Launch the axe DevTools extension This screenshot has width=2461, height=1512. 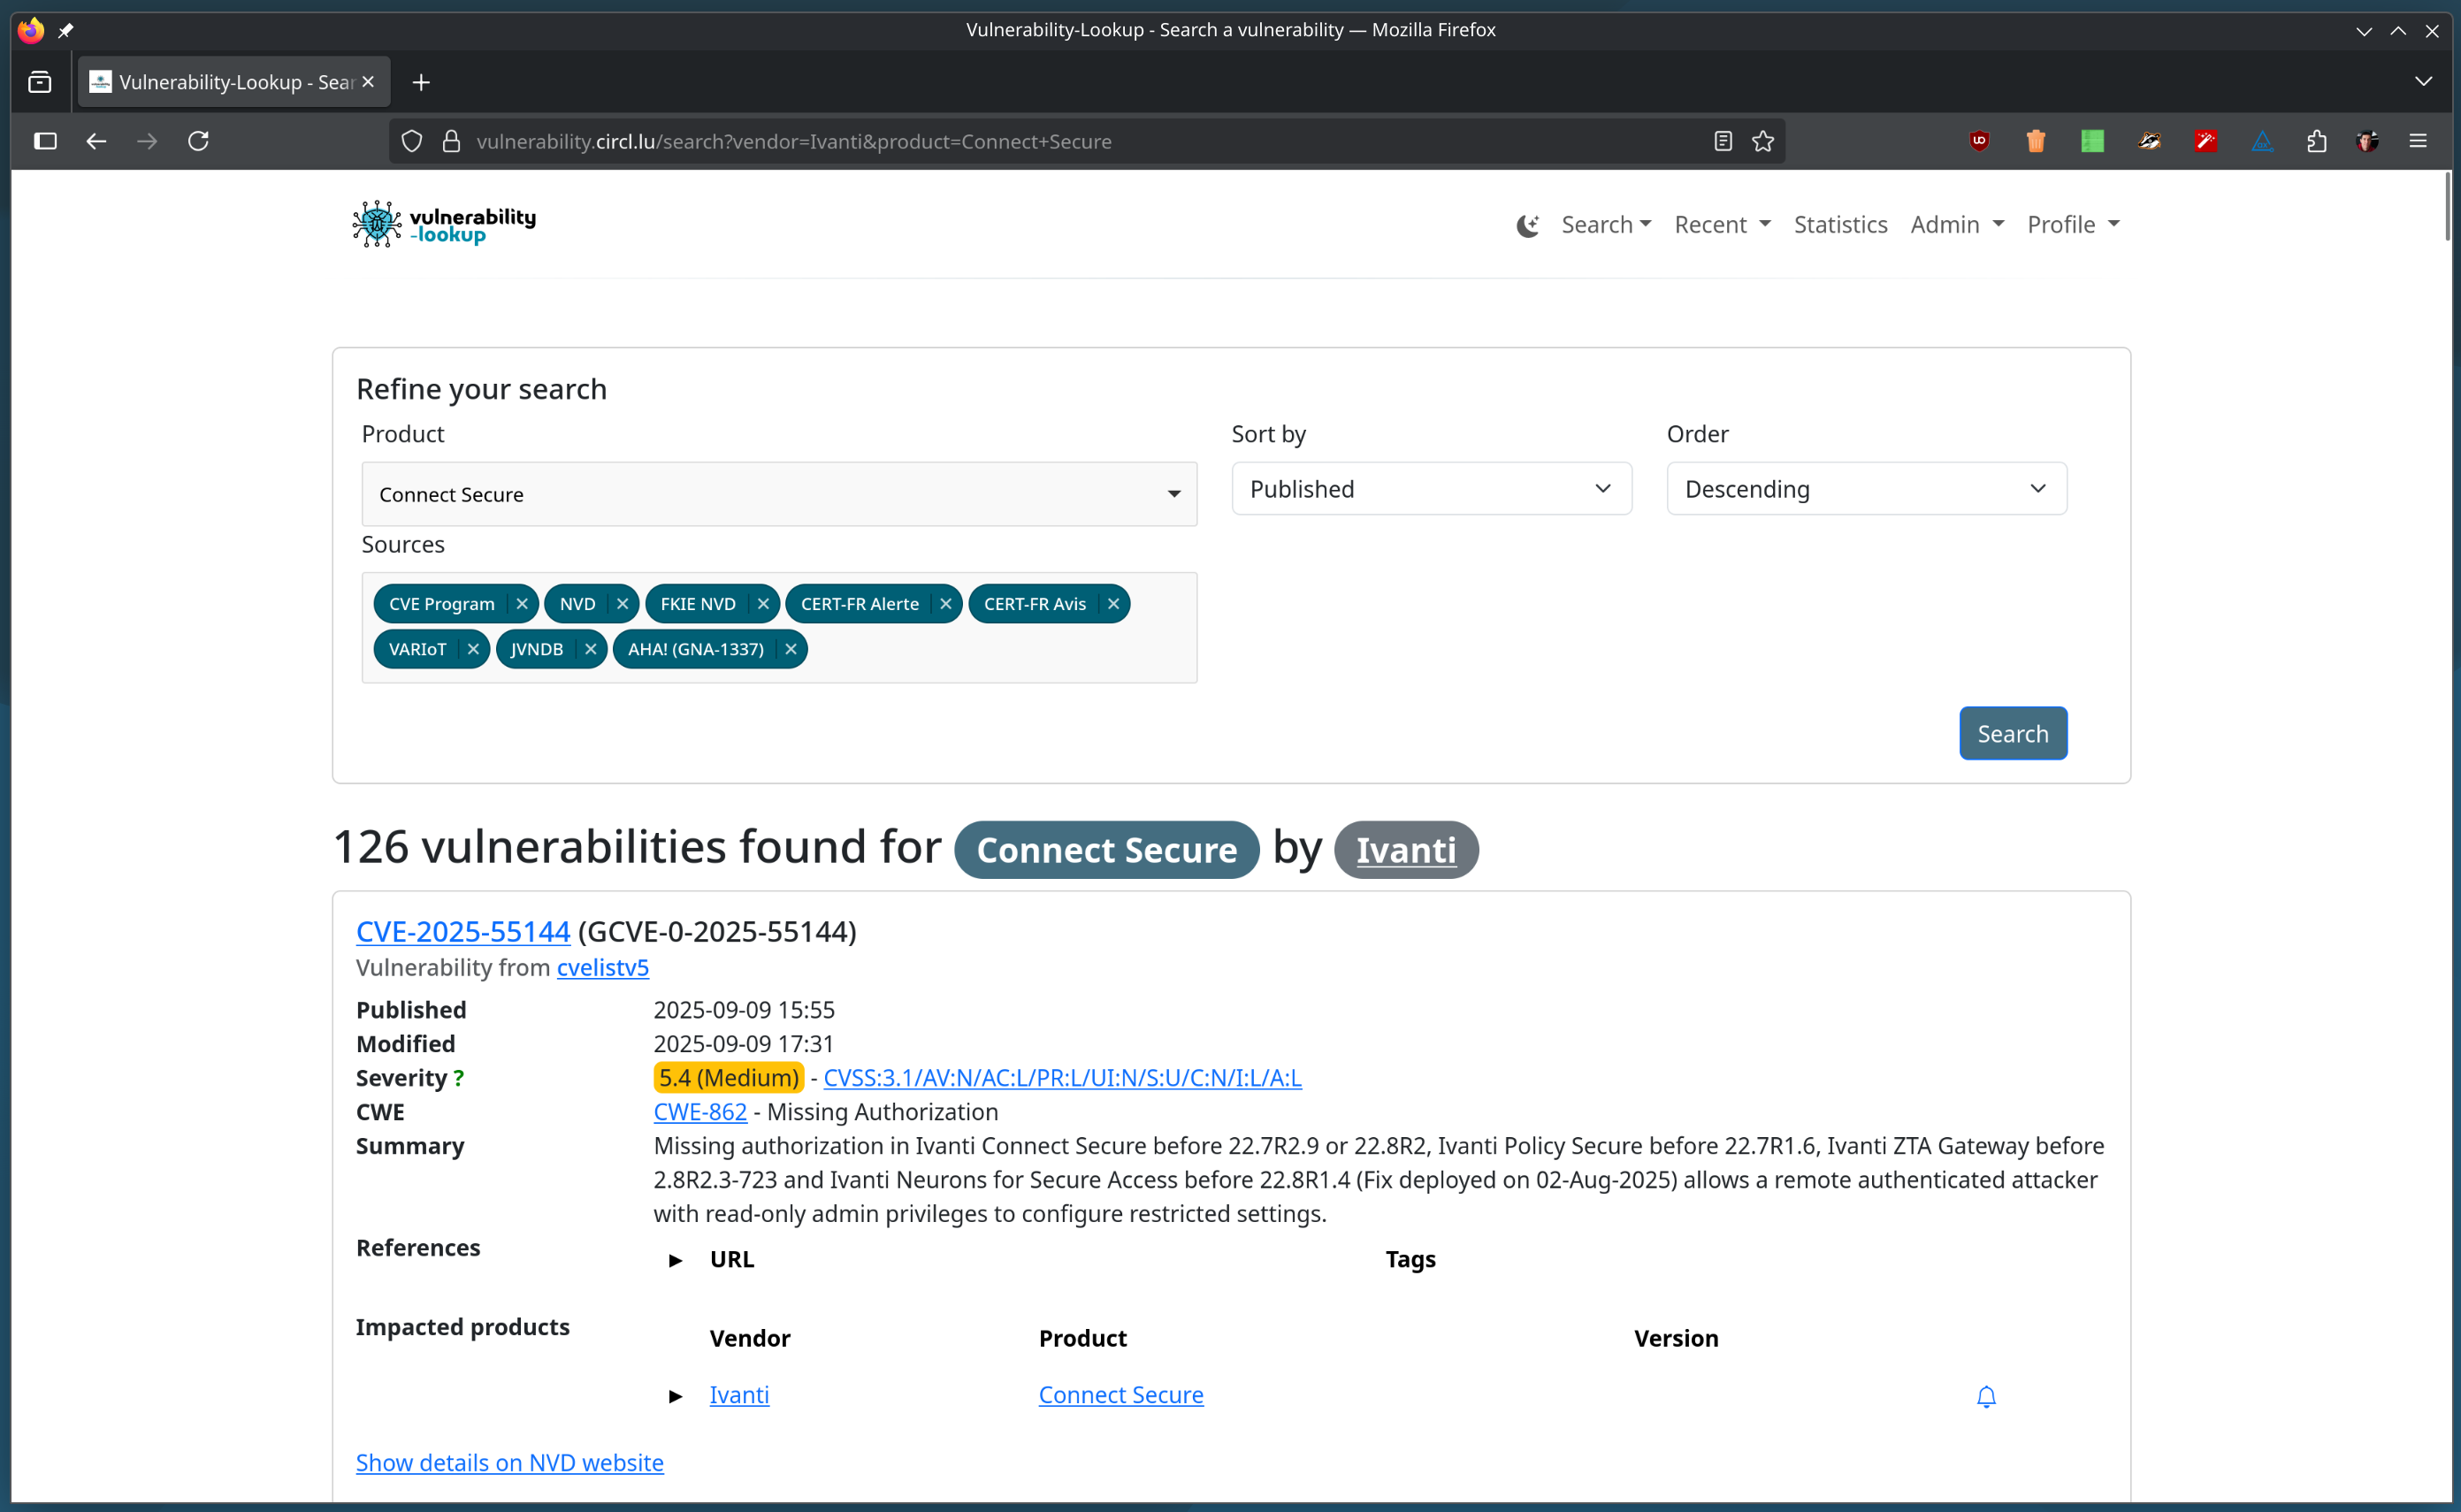point(2263,141)
